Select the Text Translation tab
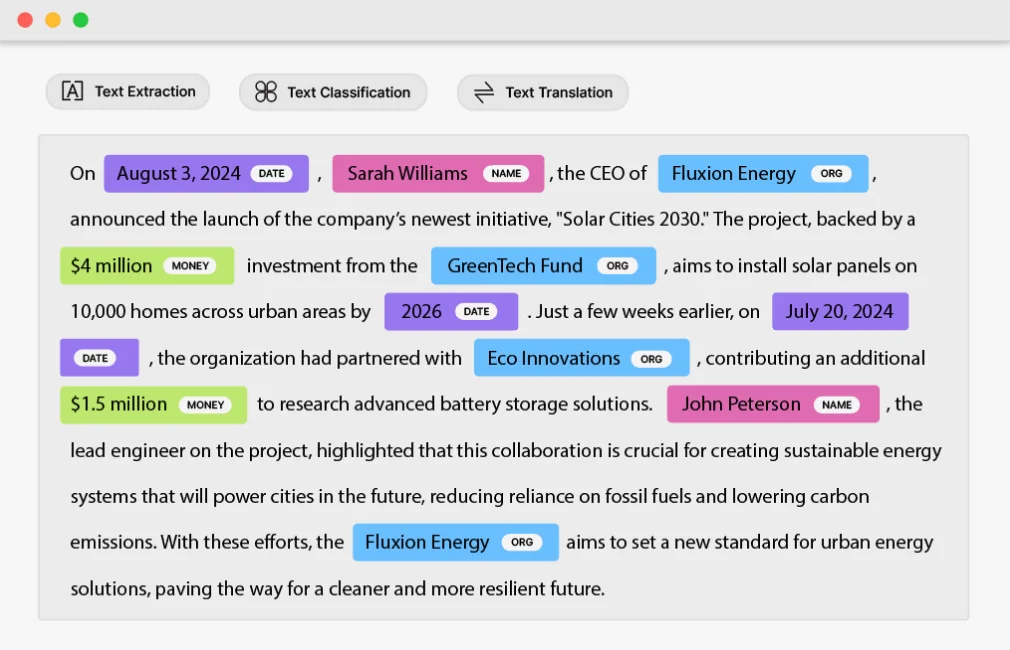 click(x=543, y=92)
